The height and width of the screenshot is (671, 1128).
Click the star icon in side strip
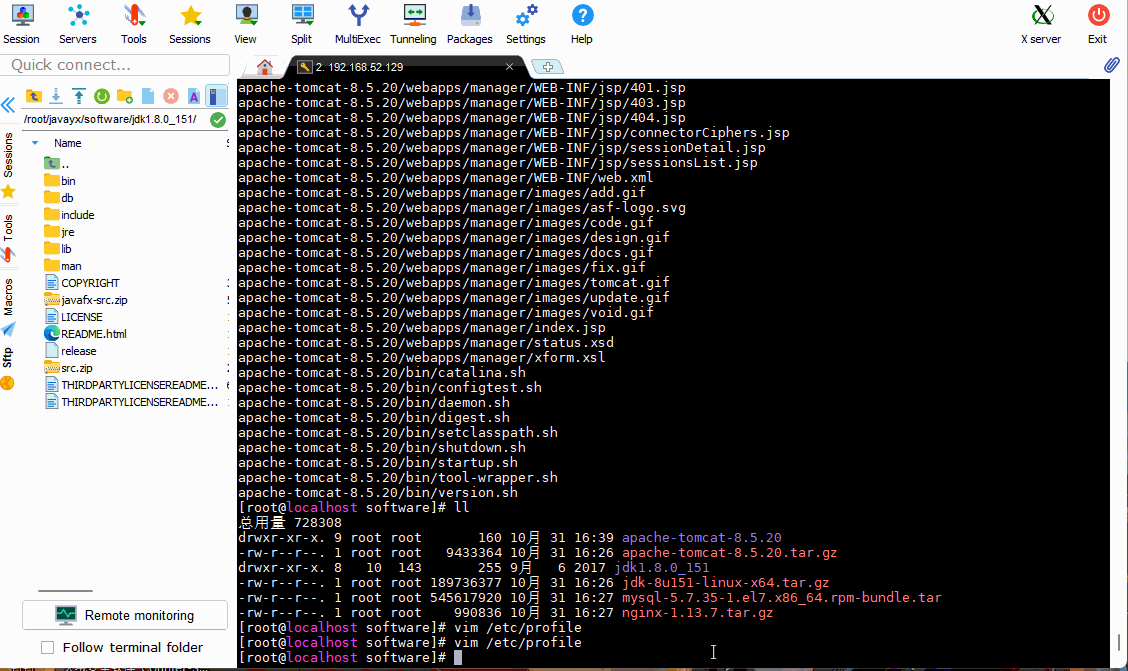click(x=8, y=191)
